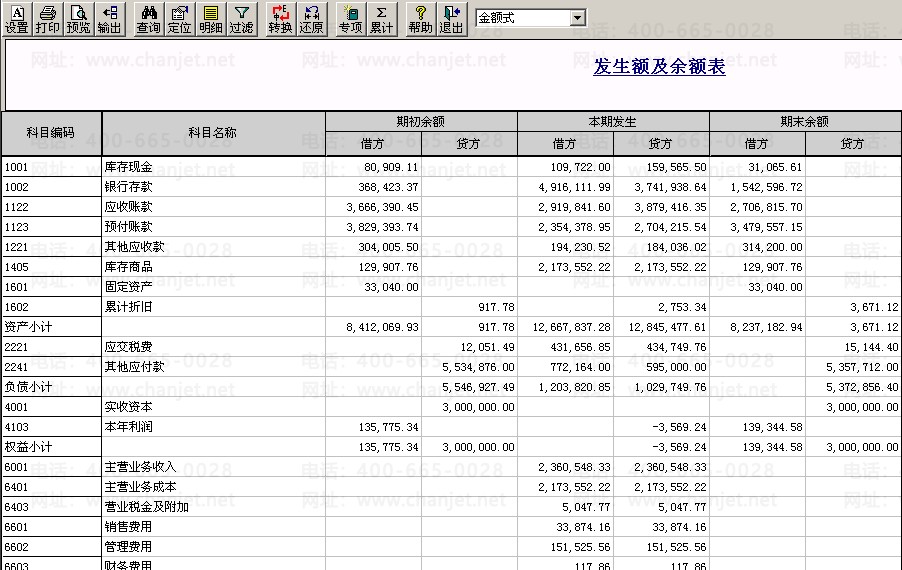Click the 发生额及余额表 title link
The image size is (902, 570).
point(659,67)
